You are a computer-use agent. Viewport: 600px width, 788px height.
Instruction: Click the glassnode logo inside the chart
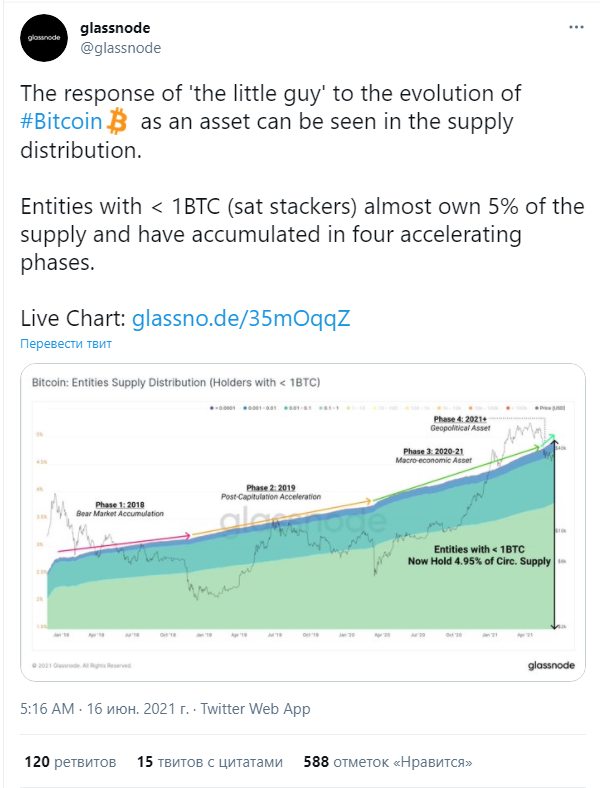551,665
